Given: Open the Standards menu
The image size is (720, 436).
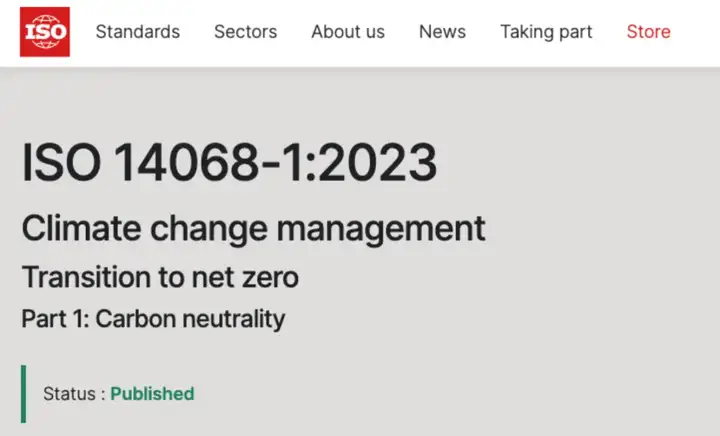Looking at the screenshot, I should click(x=138, y=32).
